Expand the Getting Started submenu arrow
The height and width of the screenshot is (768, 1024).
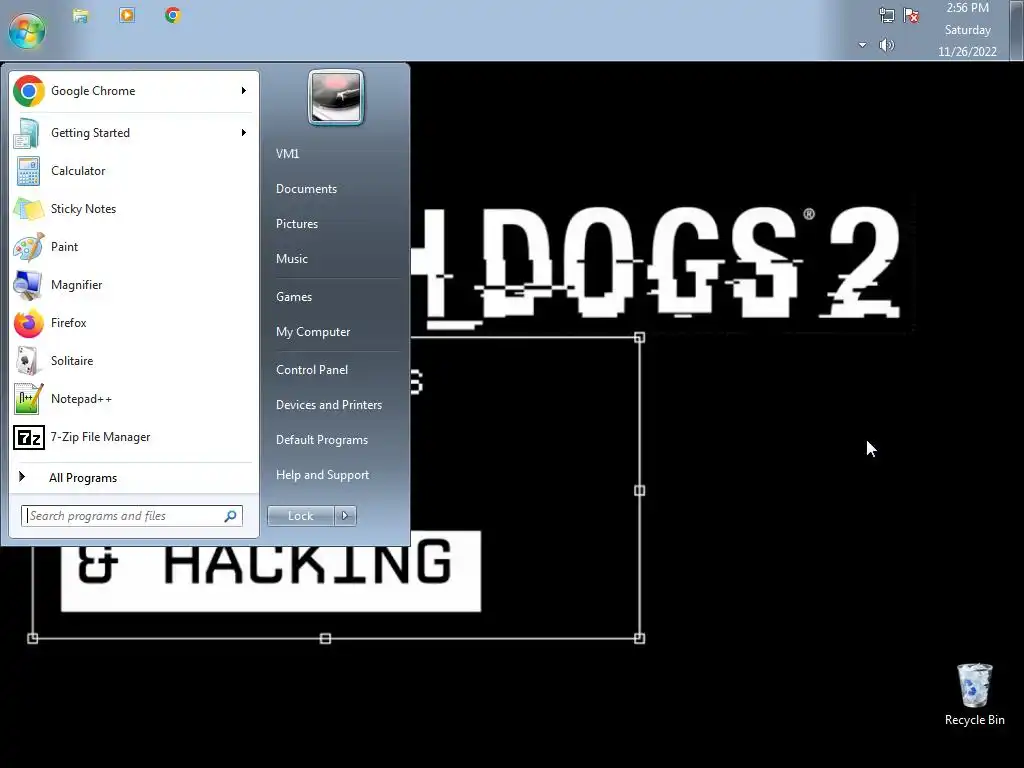pos(244,133)
